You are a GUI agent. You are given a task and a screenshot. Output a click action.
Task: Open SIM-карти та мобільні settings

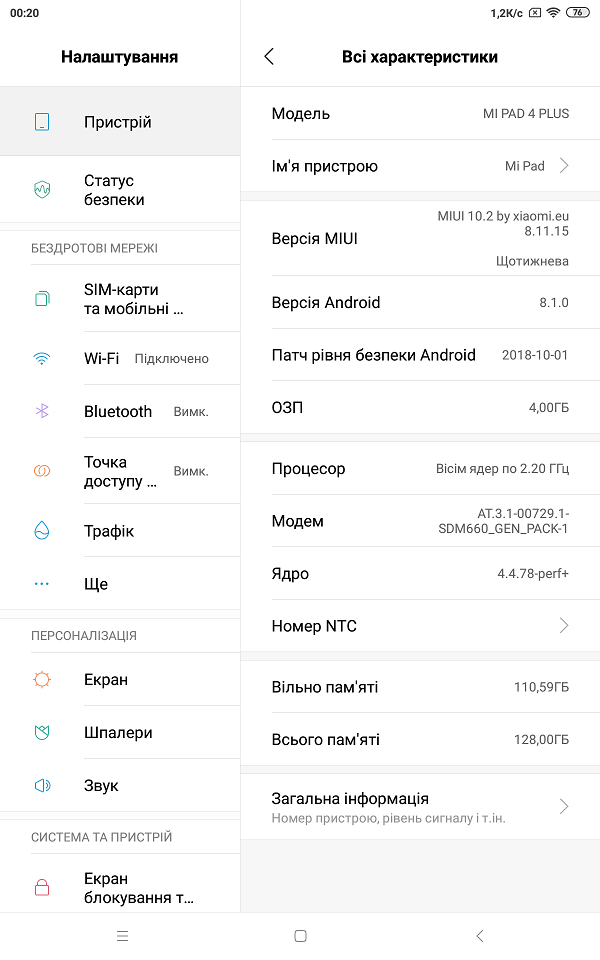tap(120, 299)
